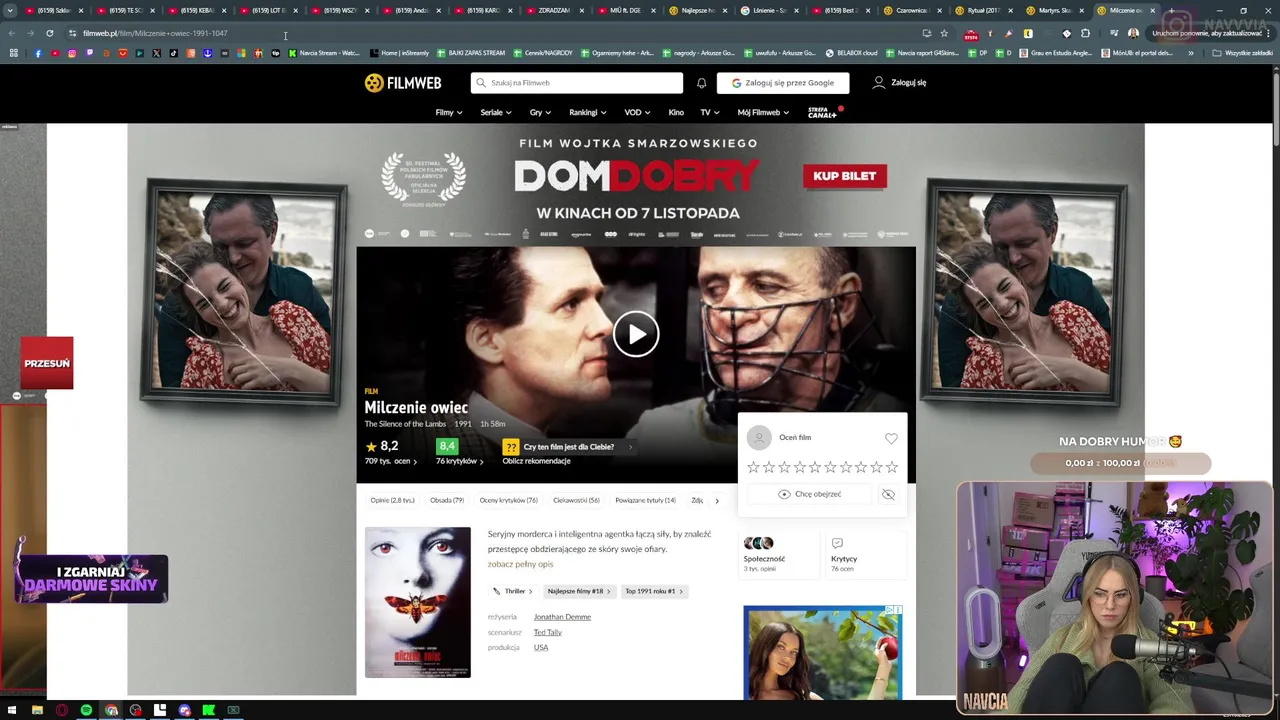Screen dimensions: 1280x720
Task: Open the Mój Filmweb dropdown menu
Action: 763,112
